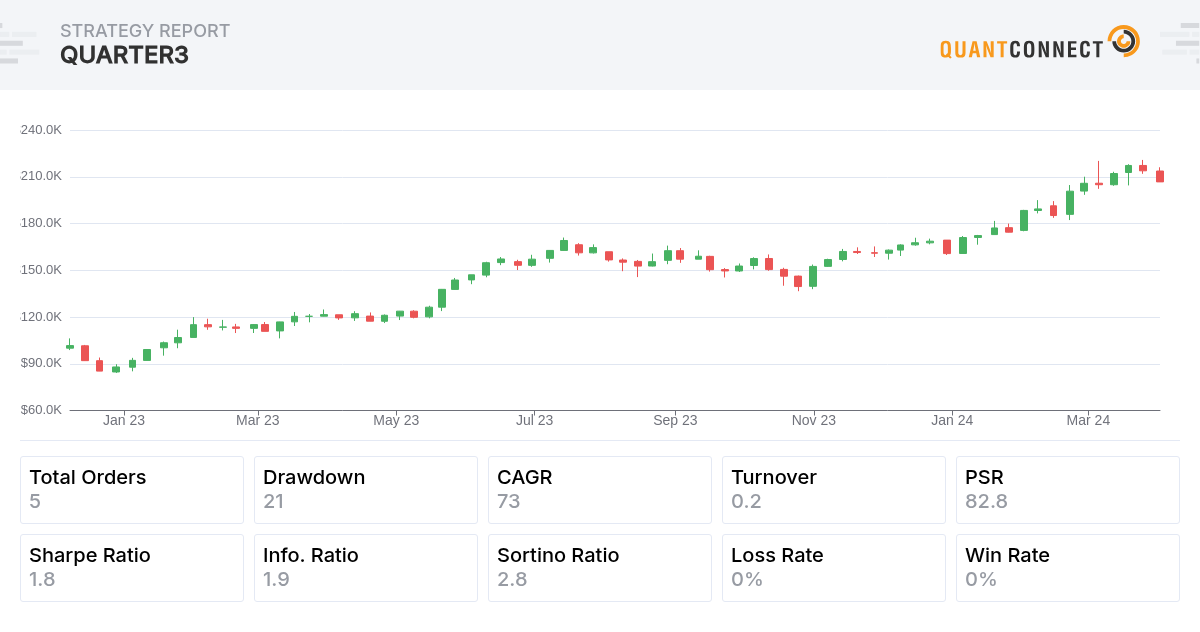Click the 240.0K y-axis label
Viewport: 1200px width, 632px height.
[41, 130]
